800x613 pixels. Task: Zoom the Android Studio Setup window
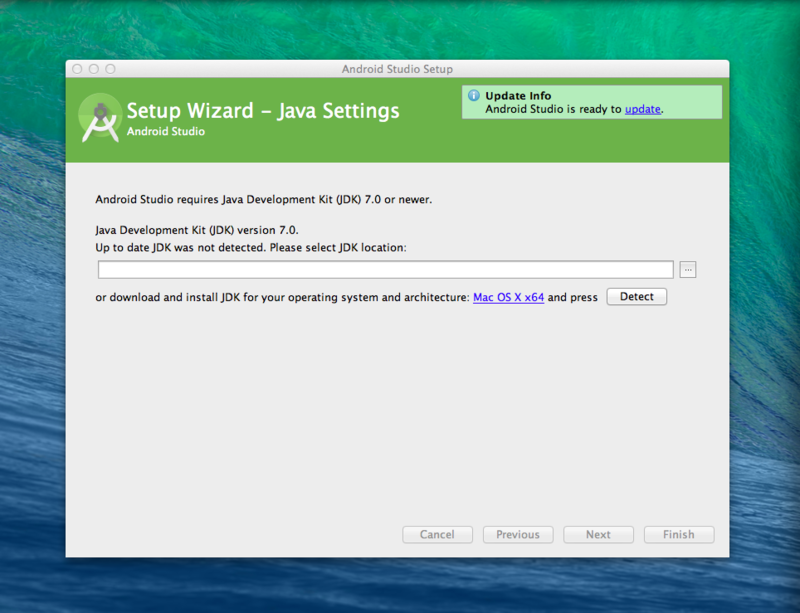110,69
